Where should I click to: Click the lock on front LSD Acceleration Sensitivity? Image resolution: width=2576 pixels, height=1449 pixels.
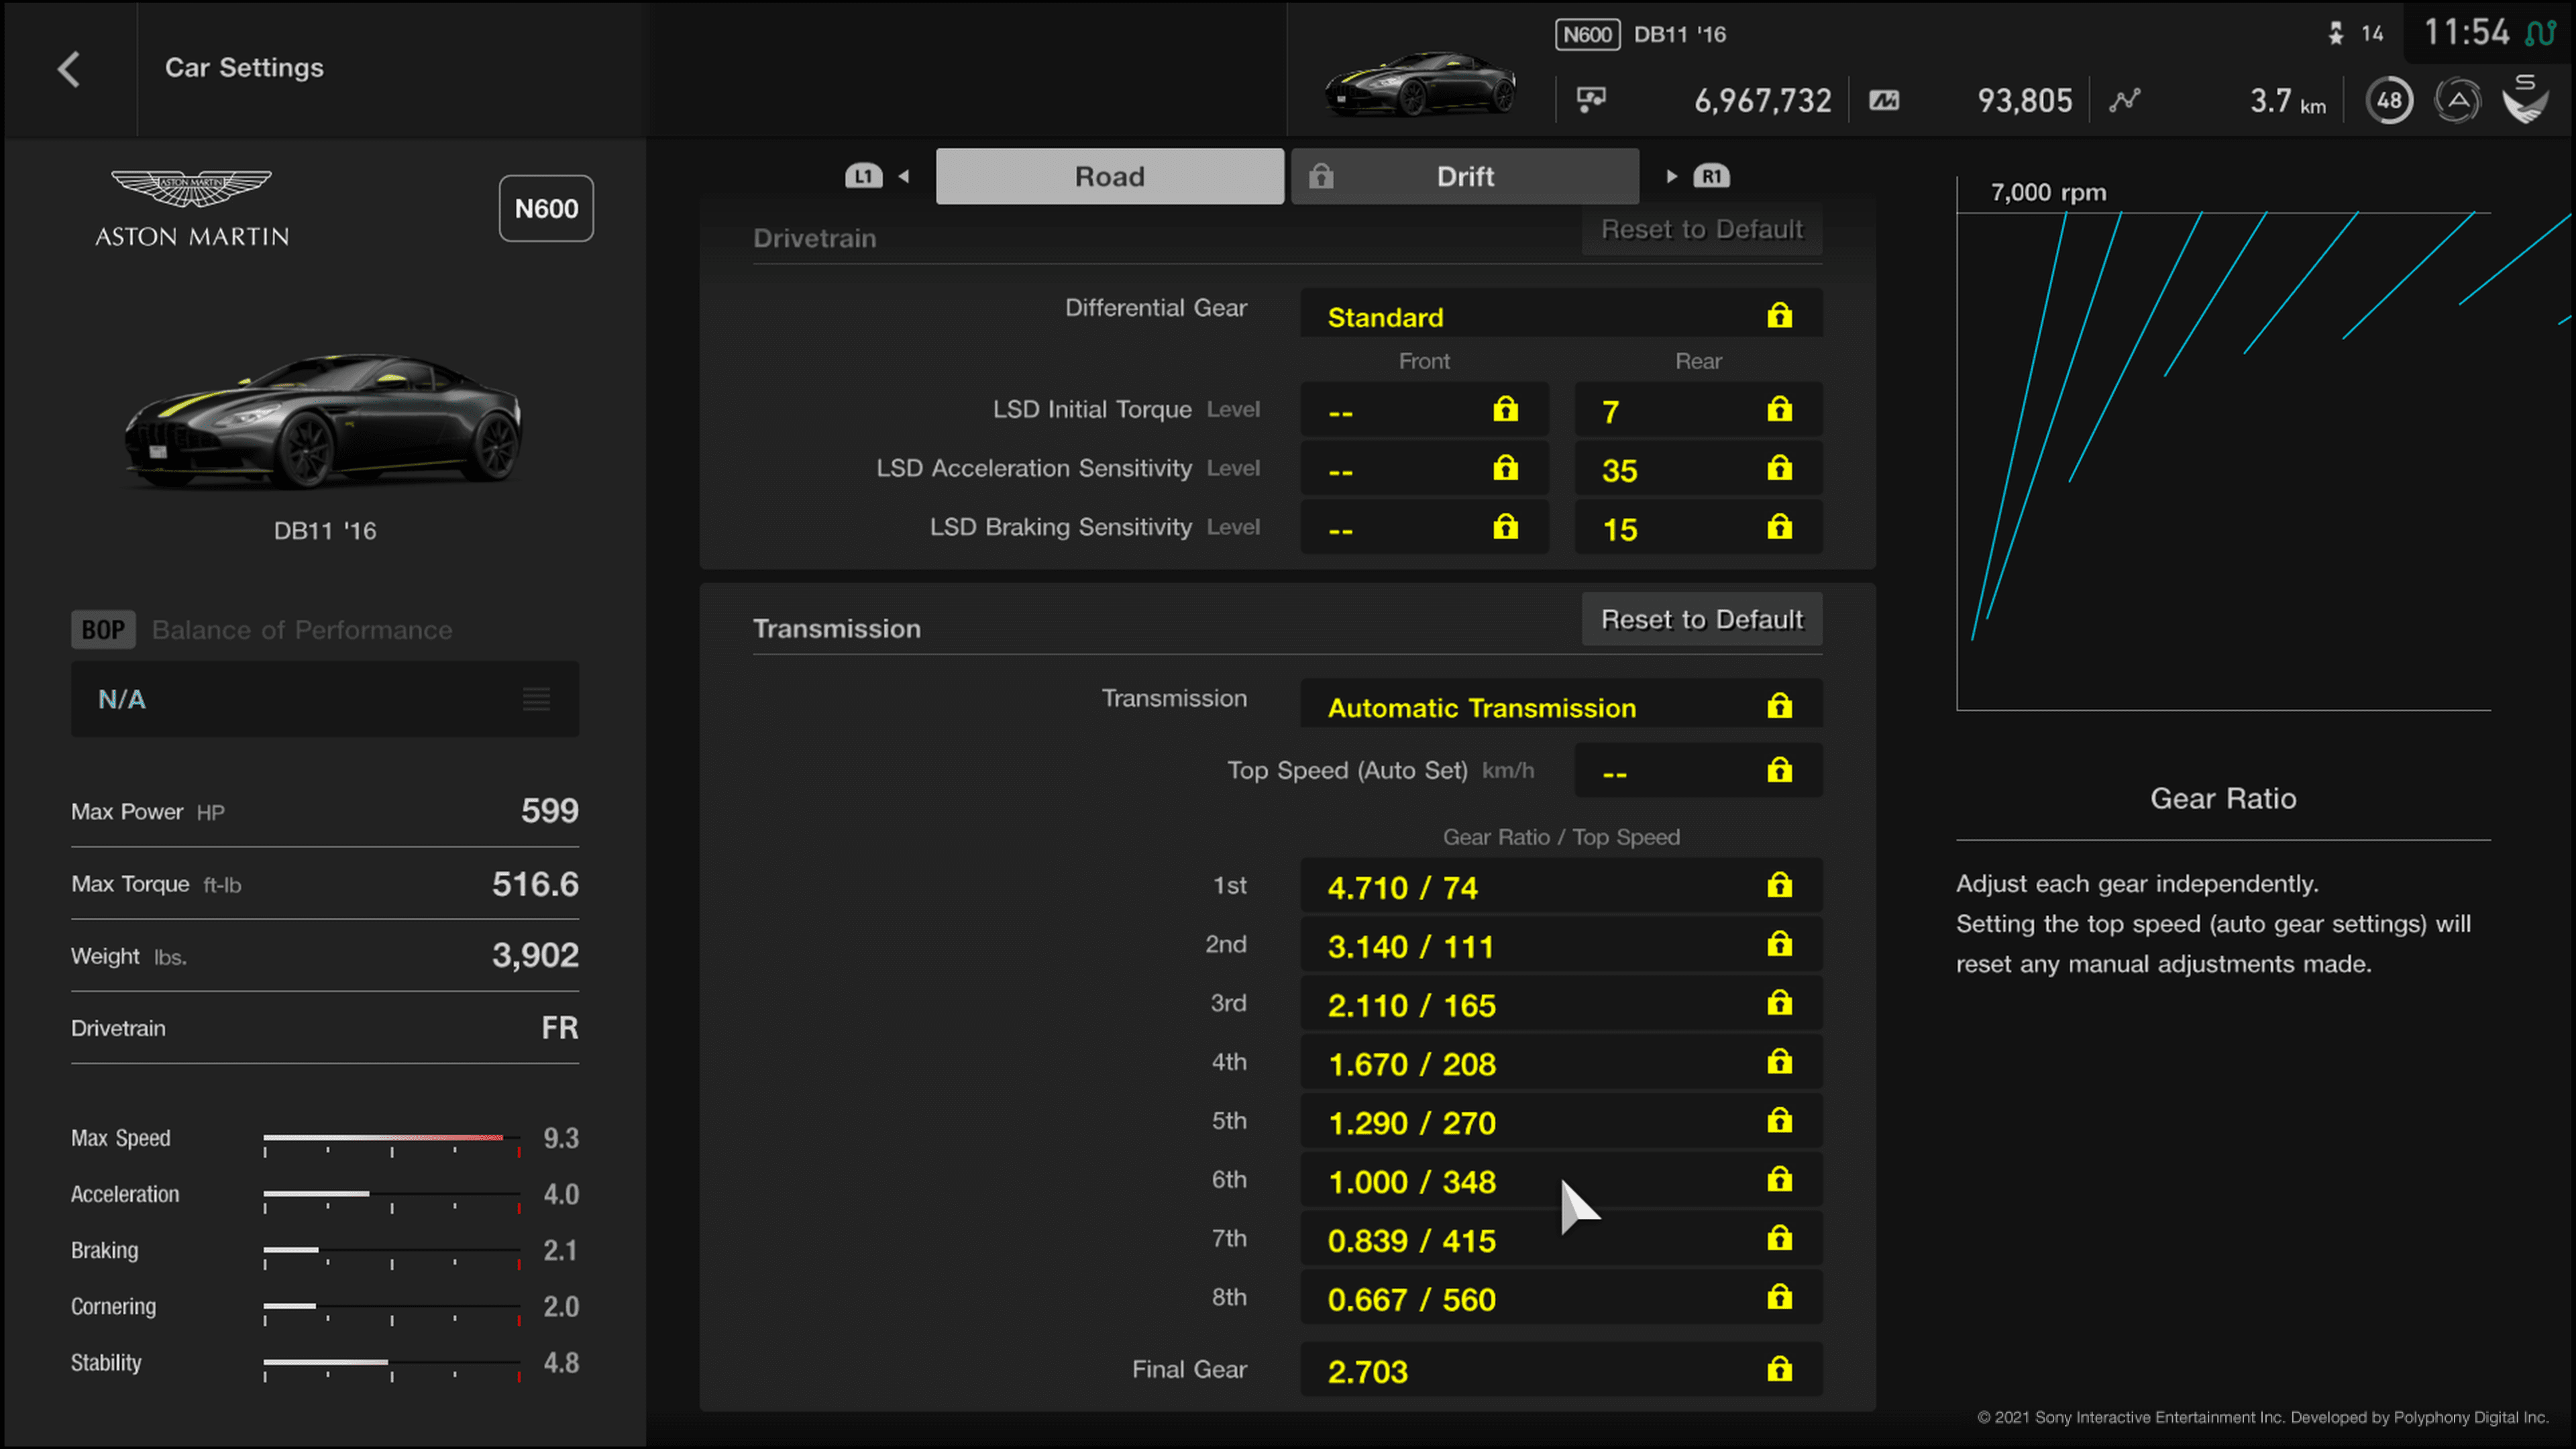tap(1505, 469)
